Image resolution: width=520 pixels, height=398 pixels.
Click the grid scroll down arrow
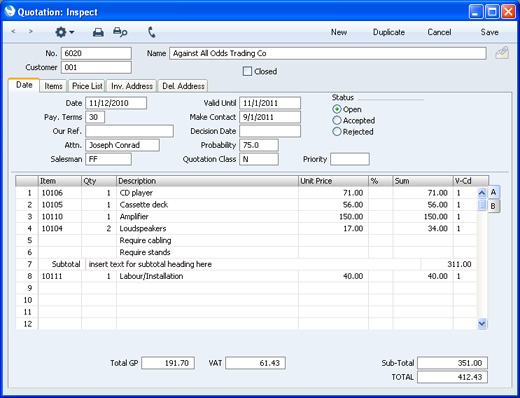coord(482,323)
